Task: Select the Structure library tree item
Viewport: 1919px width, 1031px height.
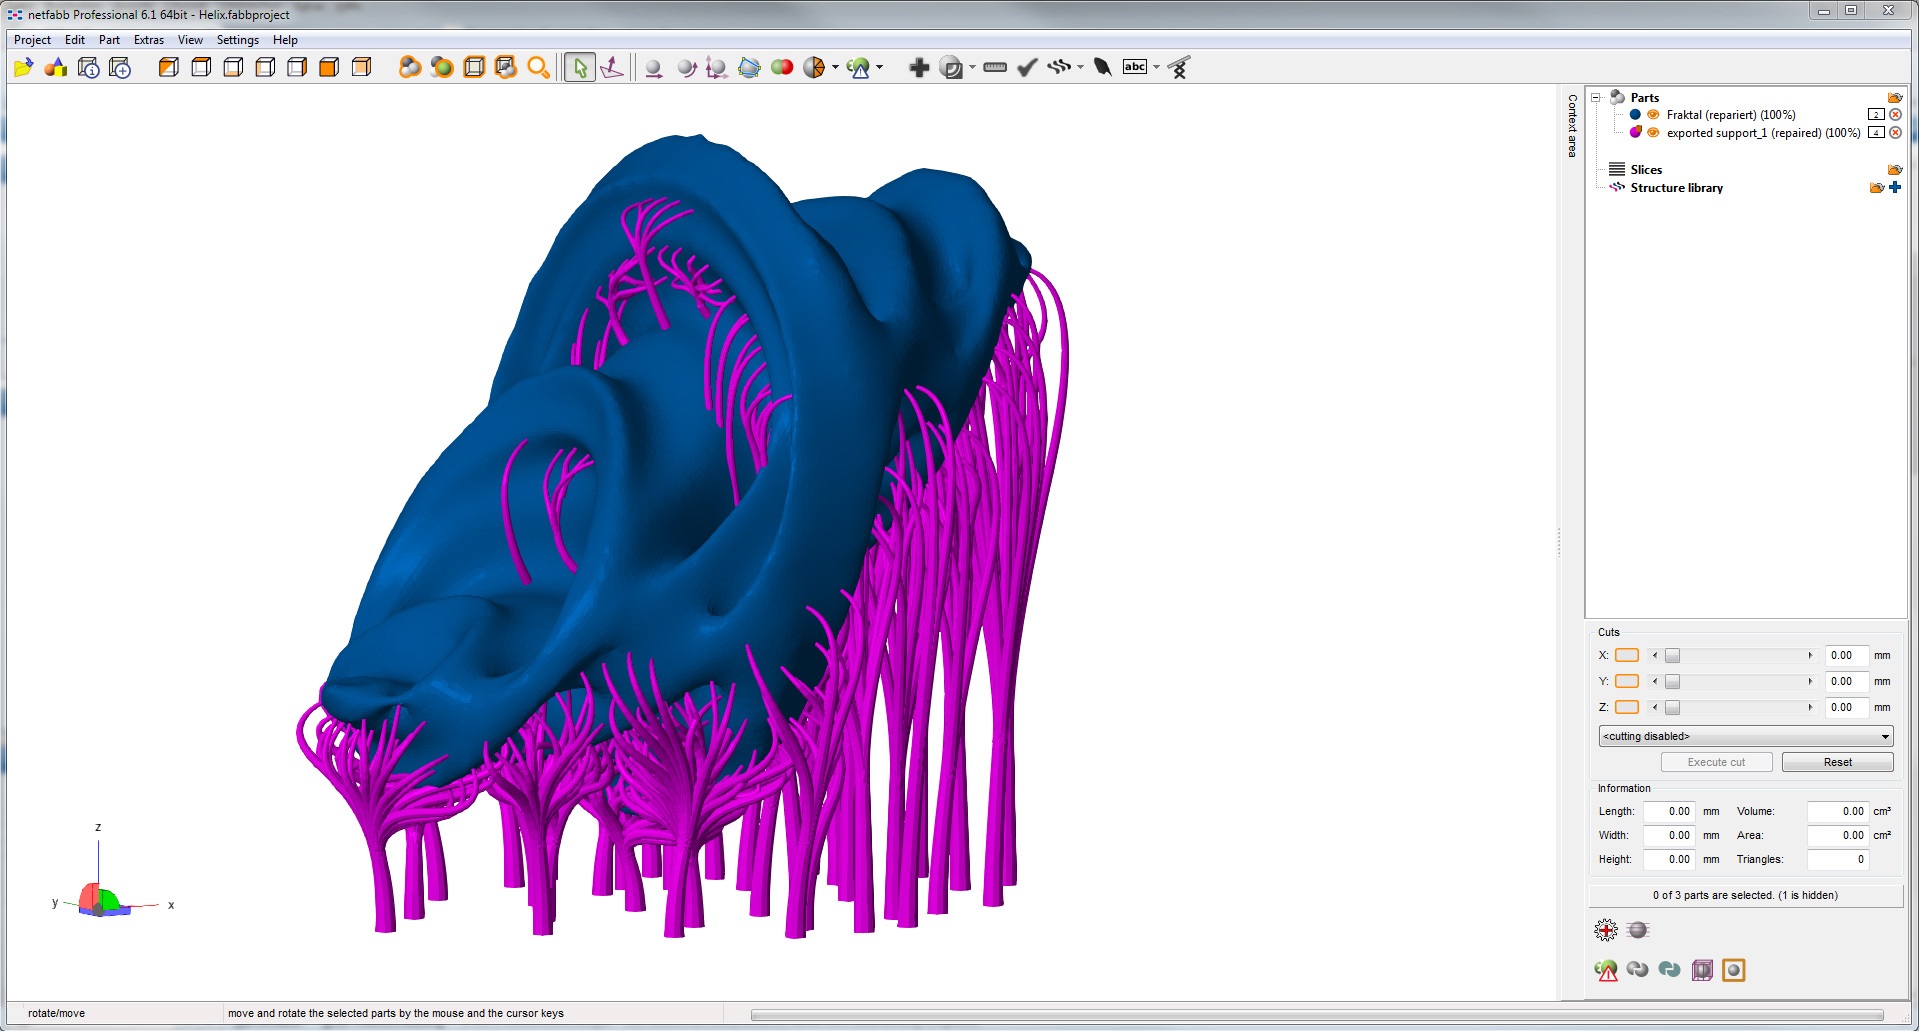Action: pos(1676,188)
